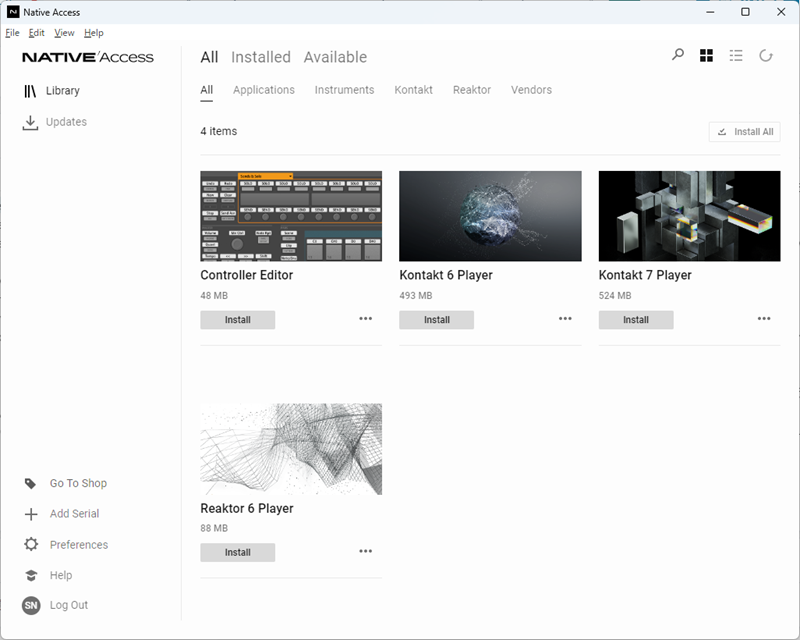Switch to the Available tab
Viewport: 800px width, 640px height.
(335, 57)
